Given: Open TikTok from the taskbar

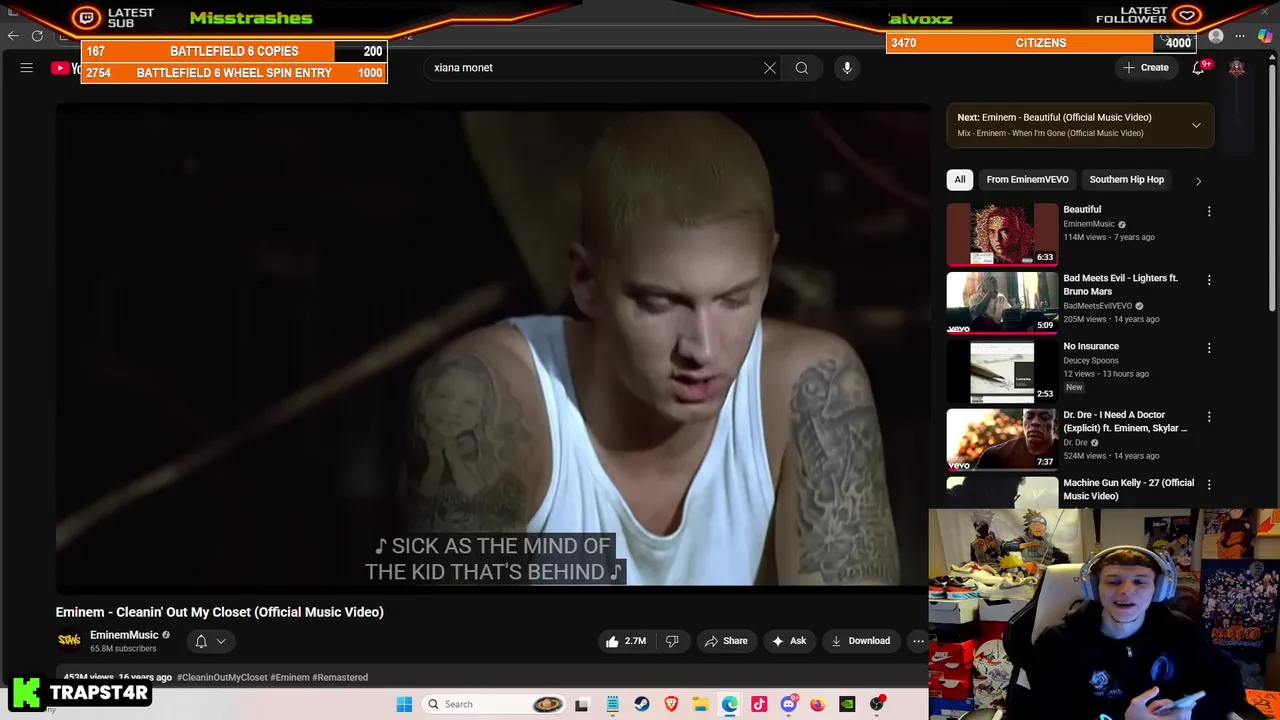Looking at the screenshot, I should click(x=759, y=704).
